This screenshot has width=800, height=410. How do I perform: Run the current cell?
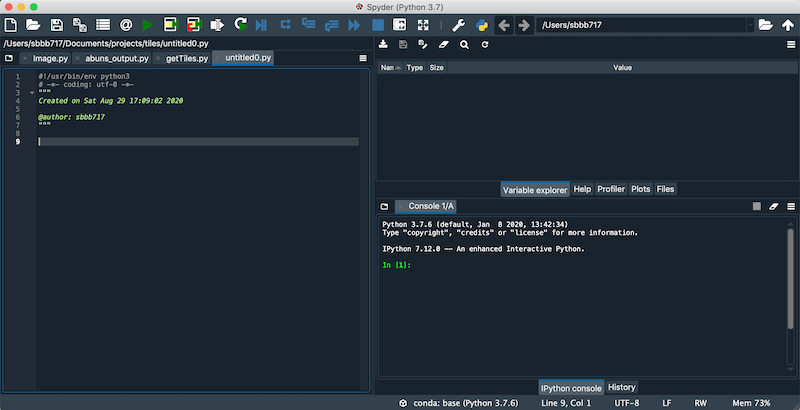pos(170,24)
